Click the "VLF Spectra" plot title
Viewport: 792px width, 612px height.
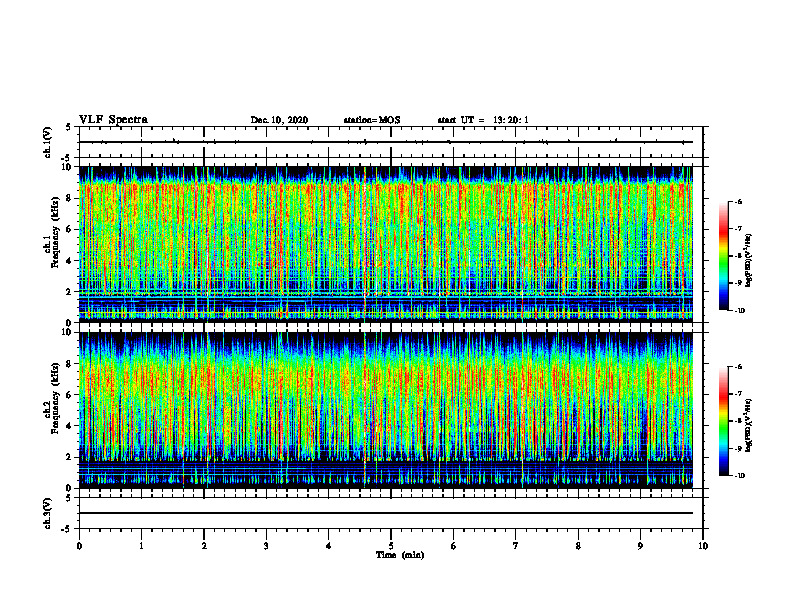click(x=113, y=120)
